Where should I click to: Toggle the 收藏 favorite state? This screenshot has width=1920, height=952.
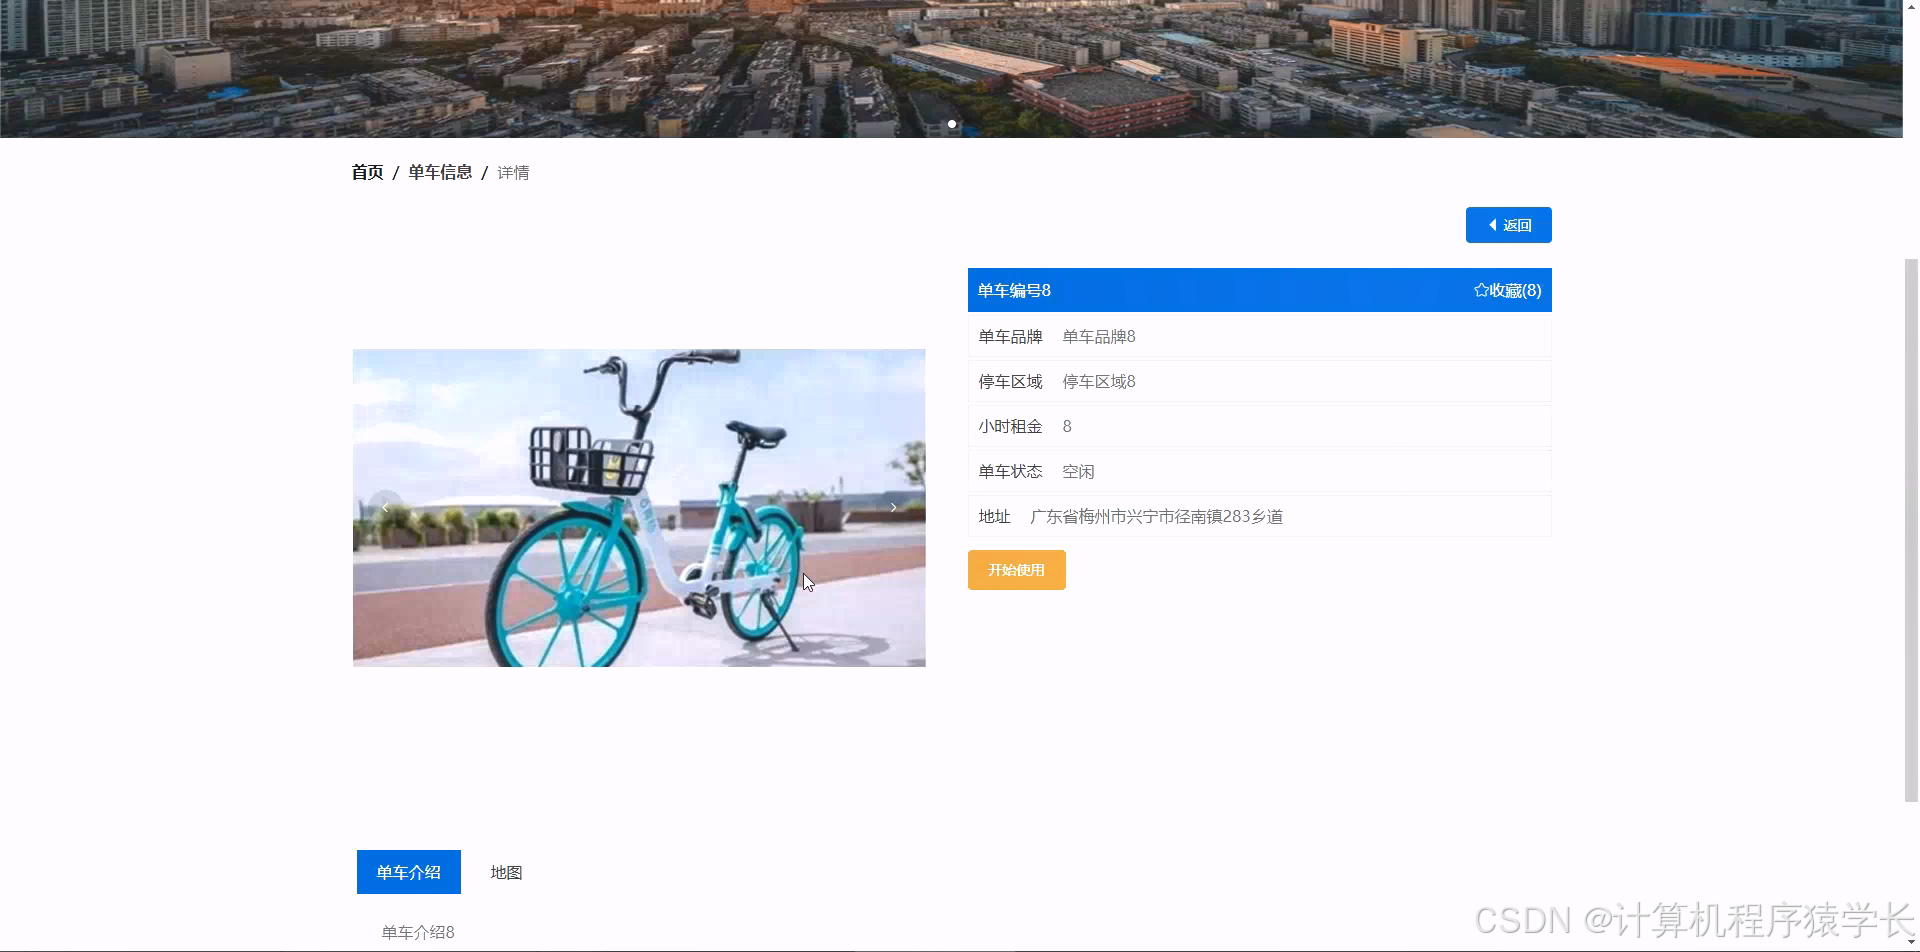pos(1508,290)
